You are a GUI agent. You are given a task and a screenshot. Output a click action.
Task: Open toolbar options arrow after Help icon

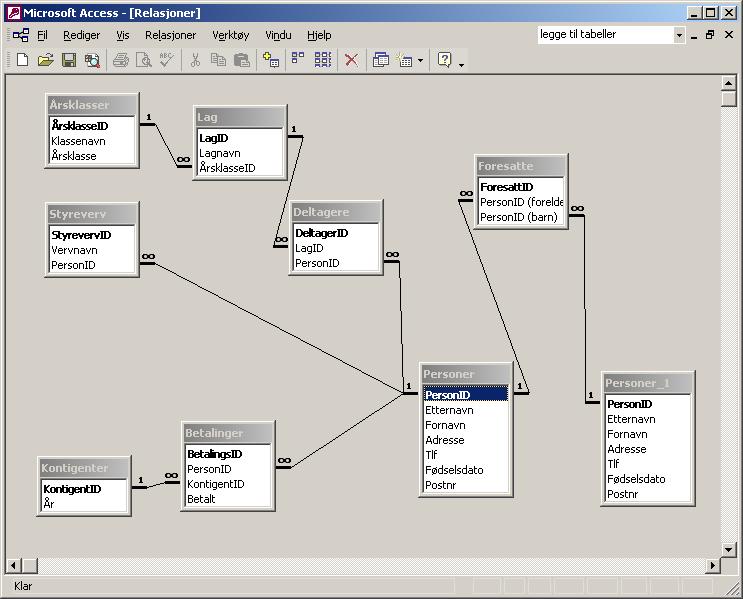tap(461, 64)
